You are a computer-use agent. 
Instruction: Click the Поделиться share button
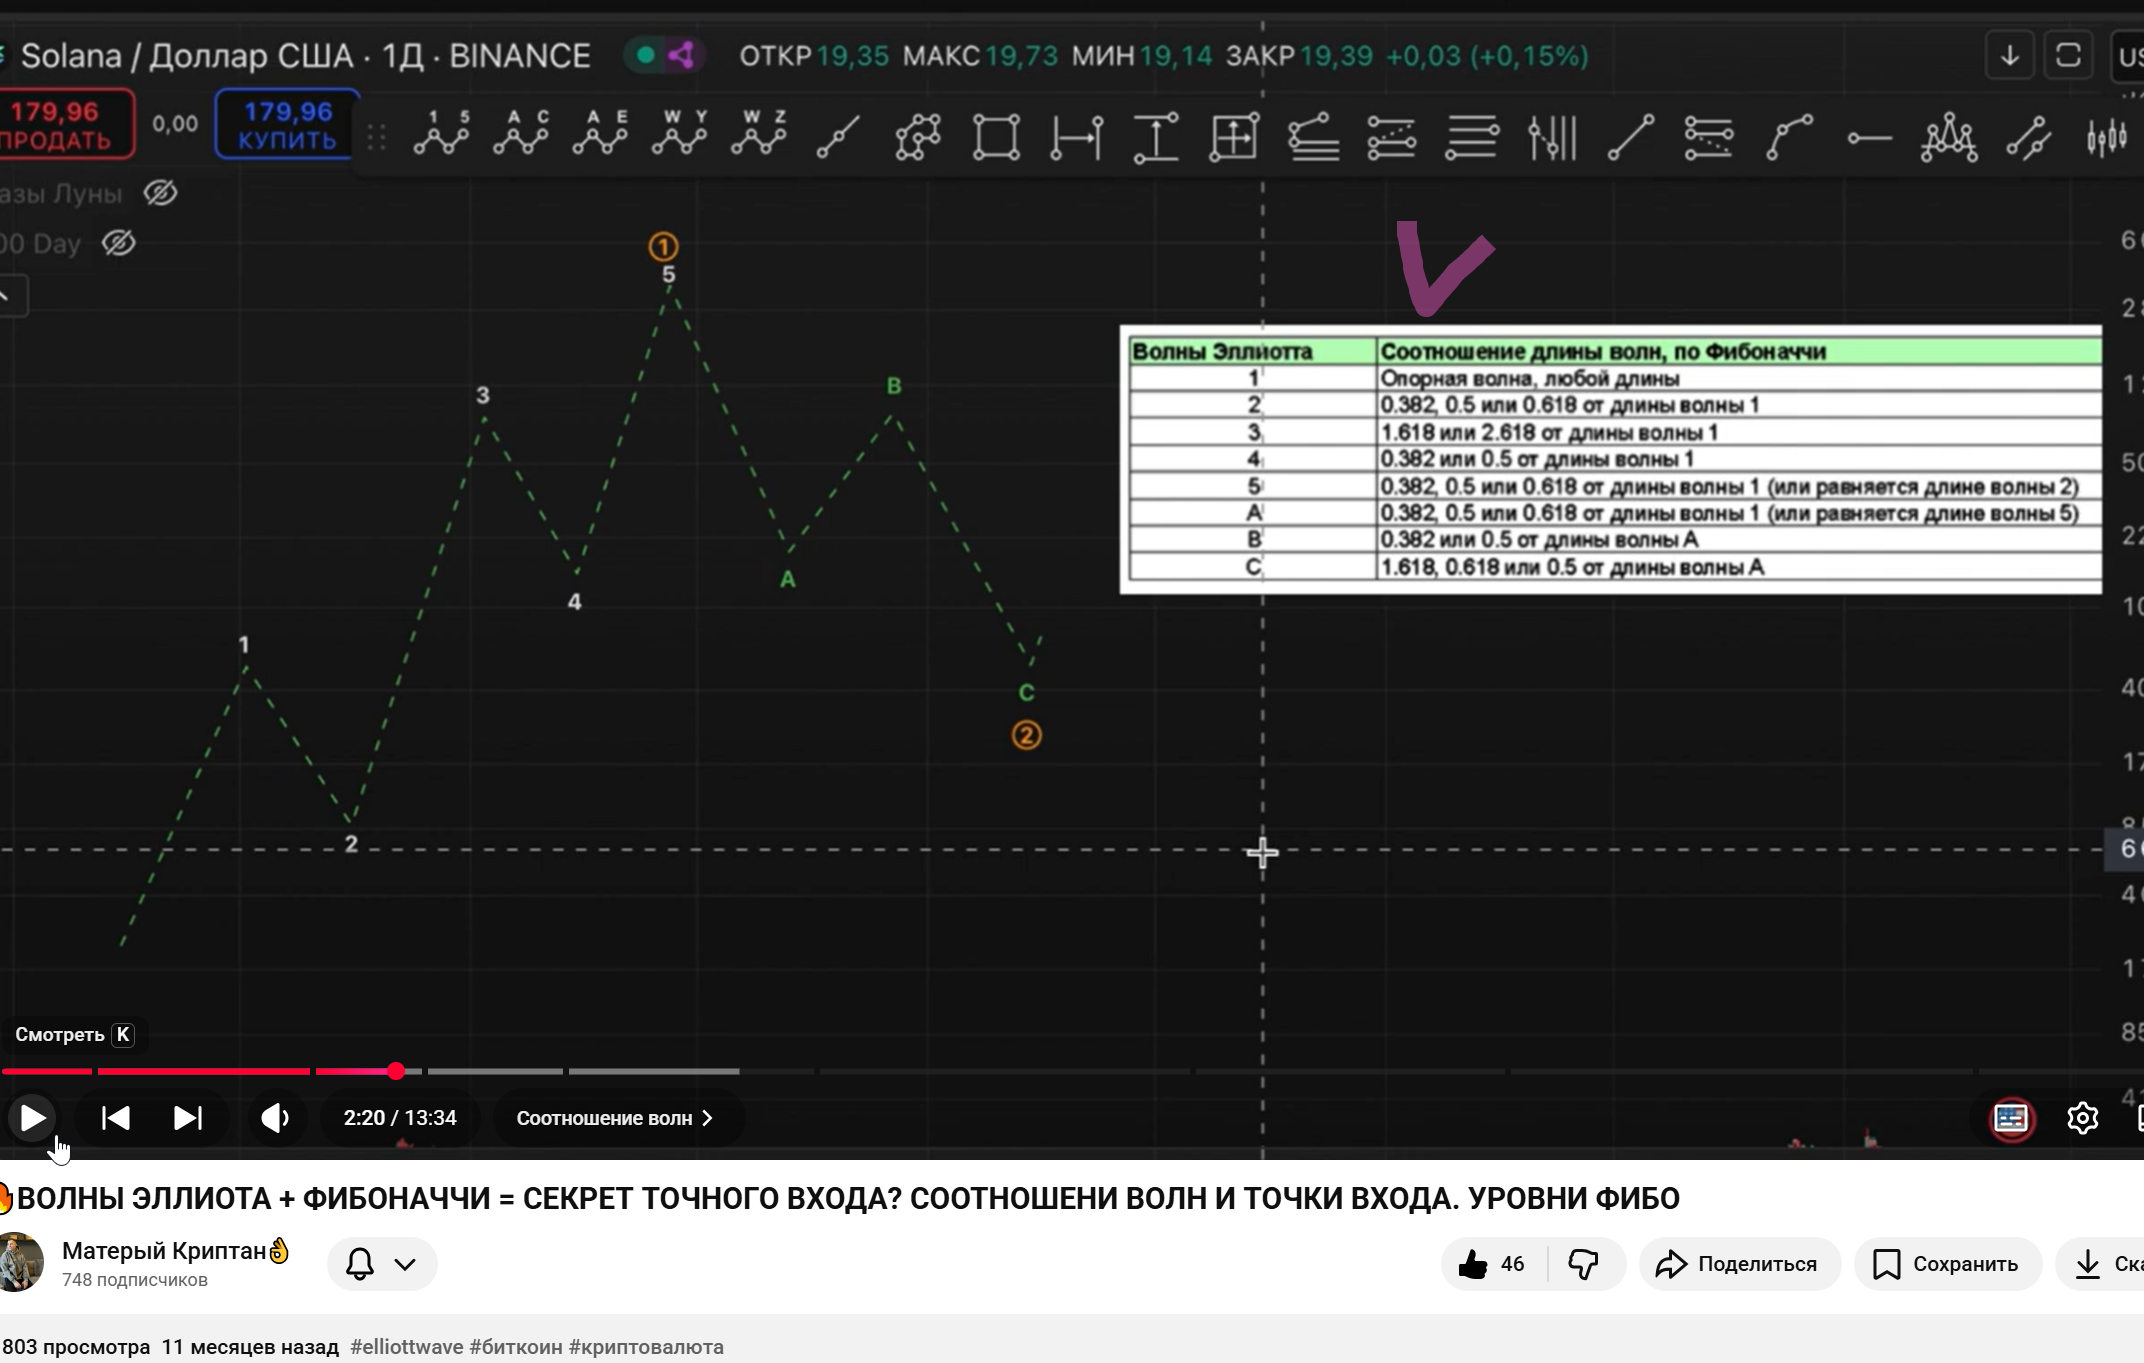tap(1738, 1264)
